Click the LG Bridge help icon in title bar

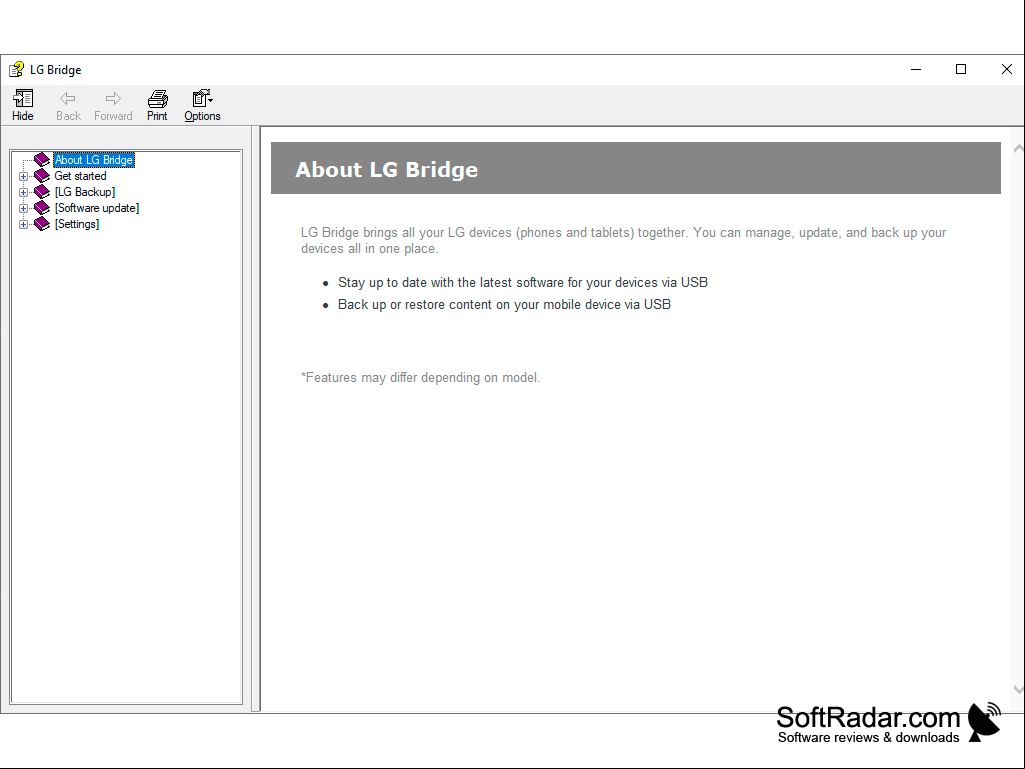point(16,69)
